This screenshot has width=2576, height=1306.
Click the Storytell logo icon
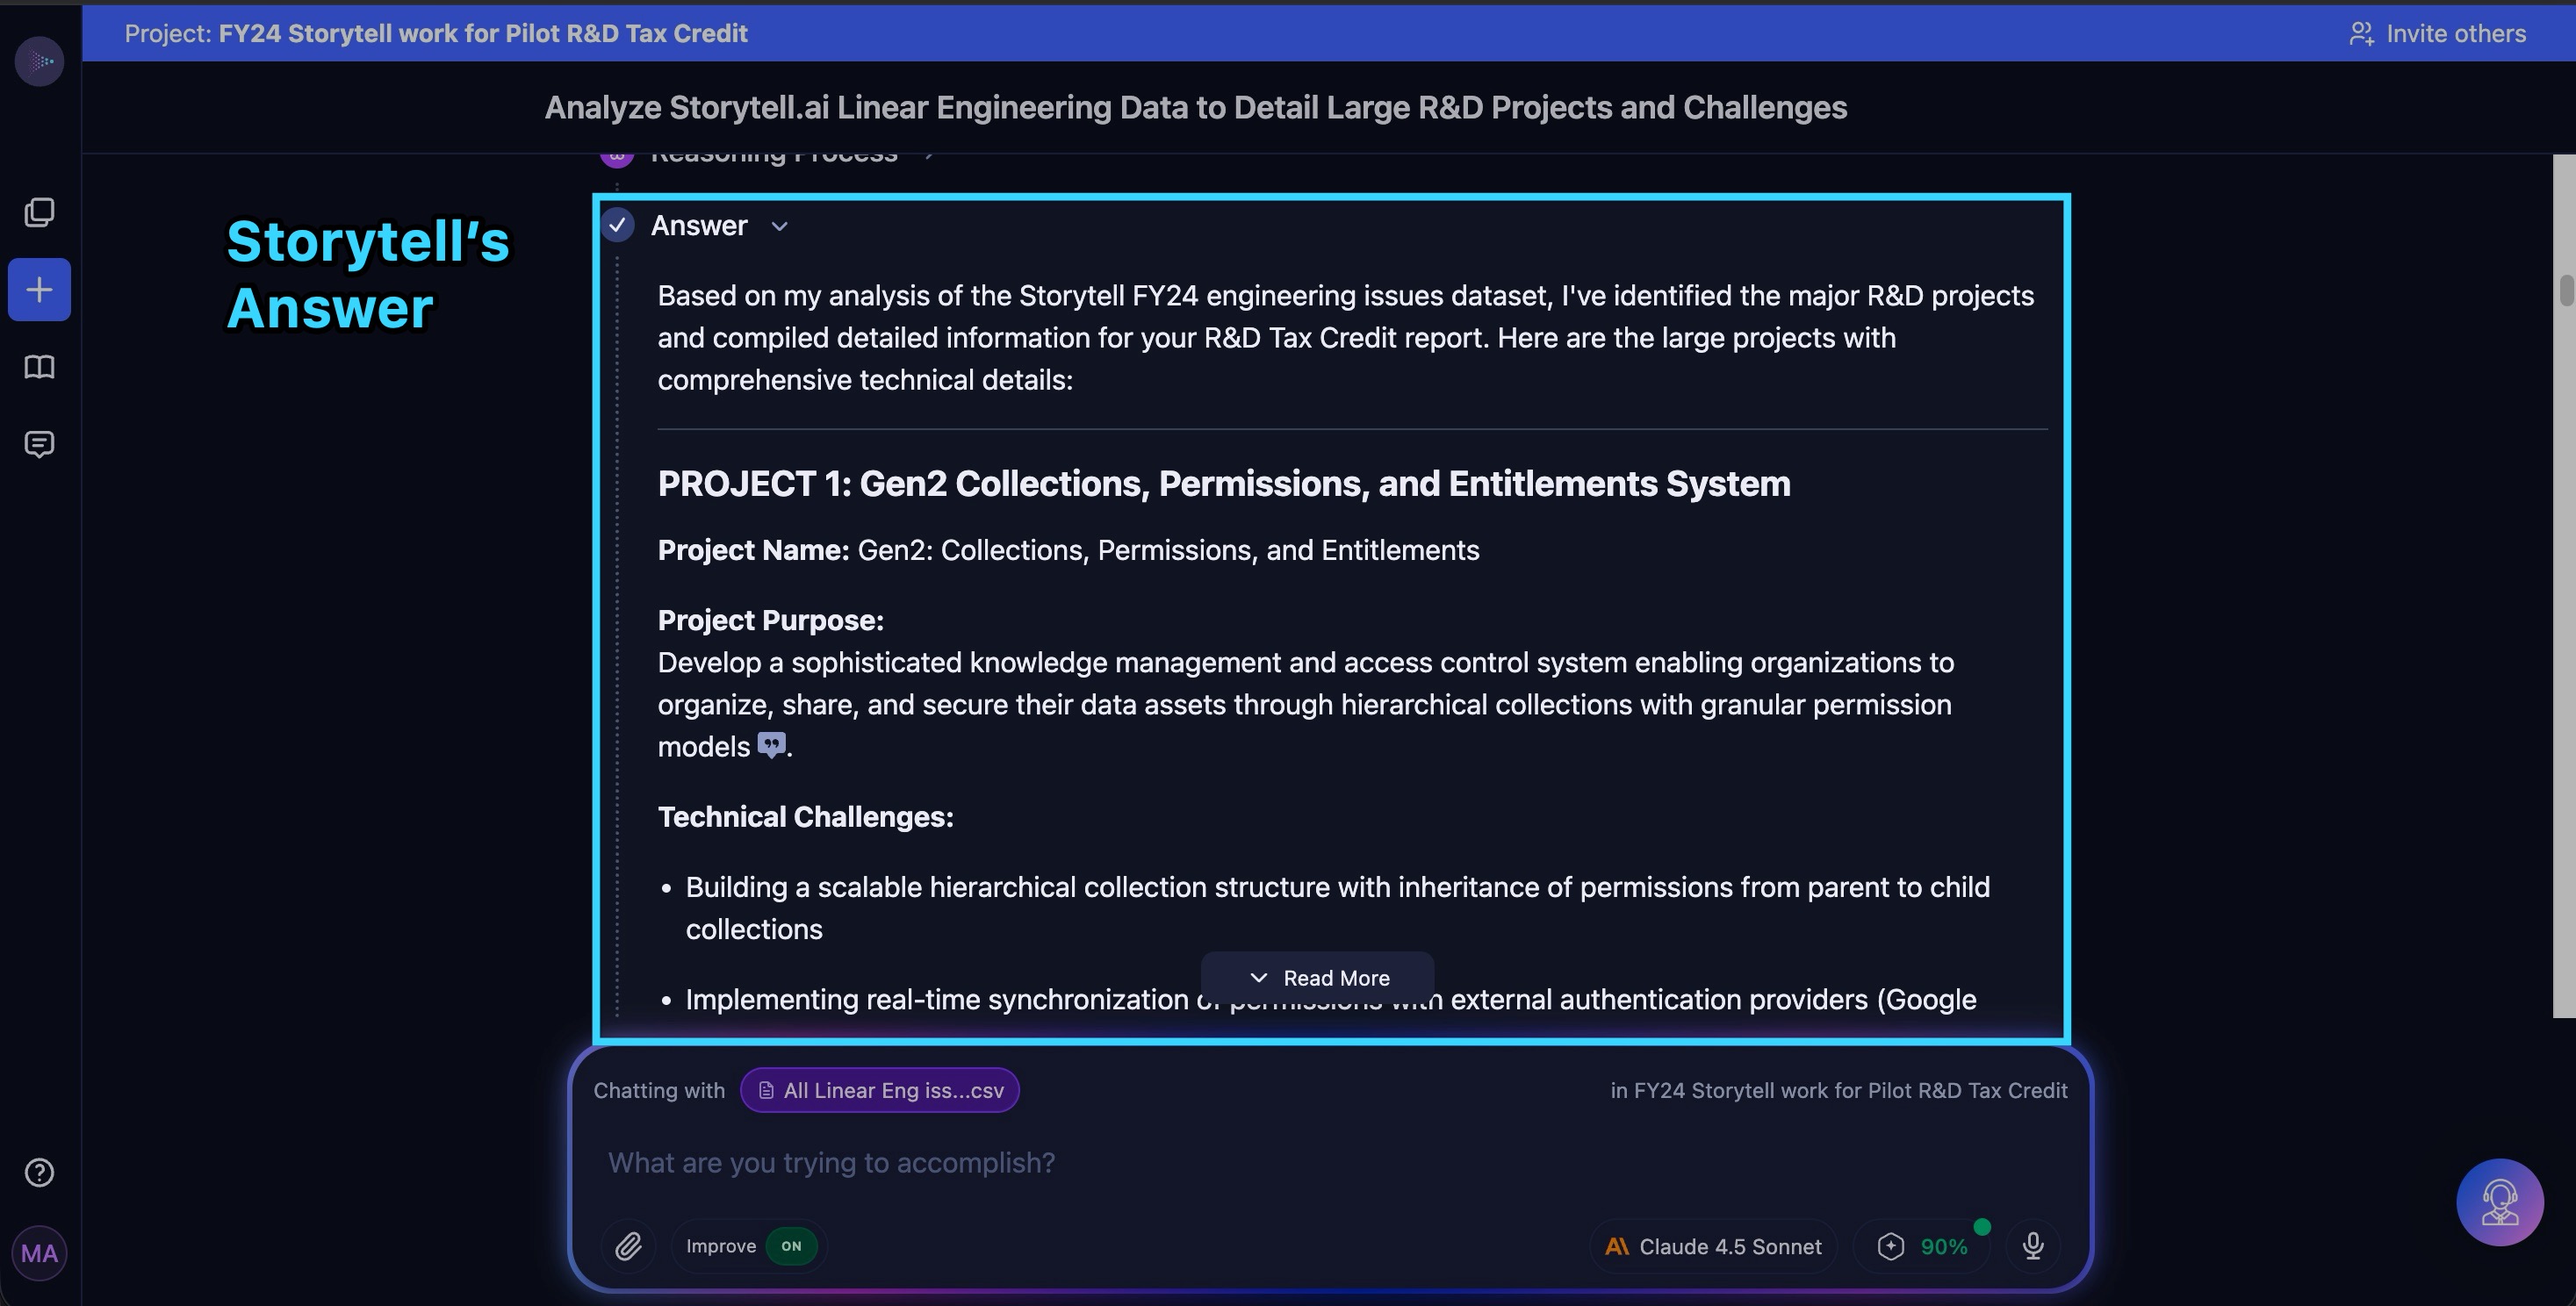coord(40,61)
